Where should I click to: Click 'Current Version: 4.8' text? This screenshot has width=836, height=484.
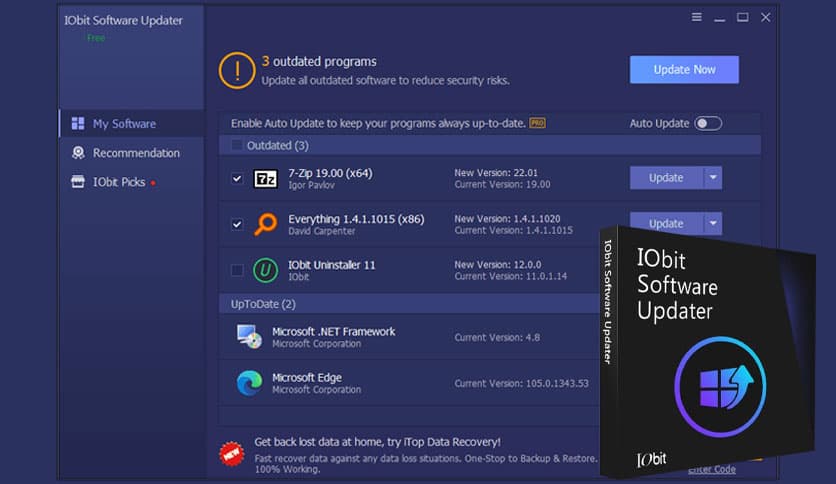pyautogui.click(x=497, y=337)
